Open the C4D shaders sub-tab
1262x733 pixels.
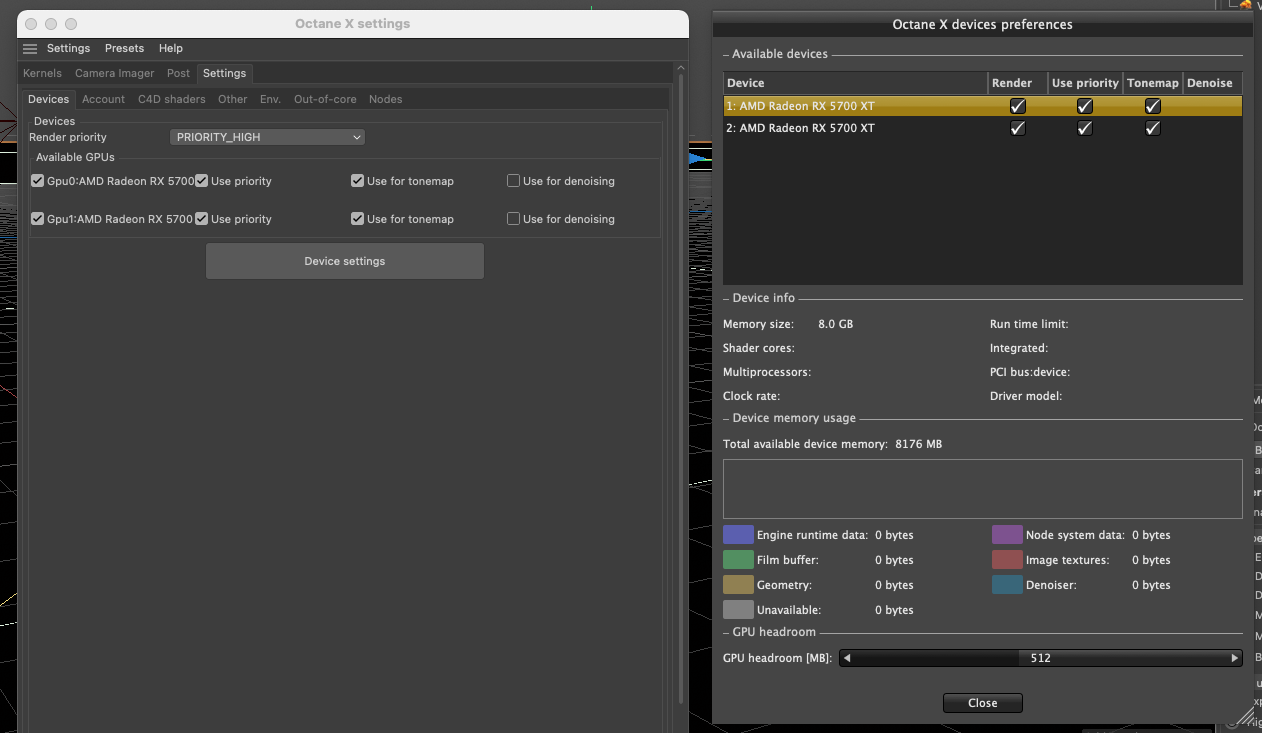click(172, 99)
